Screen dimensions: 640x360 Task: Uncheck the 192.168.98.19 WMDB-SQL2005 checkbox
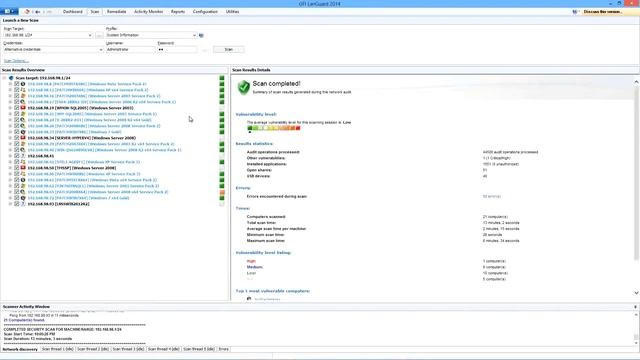(17, 108)
